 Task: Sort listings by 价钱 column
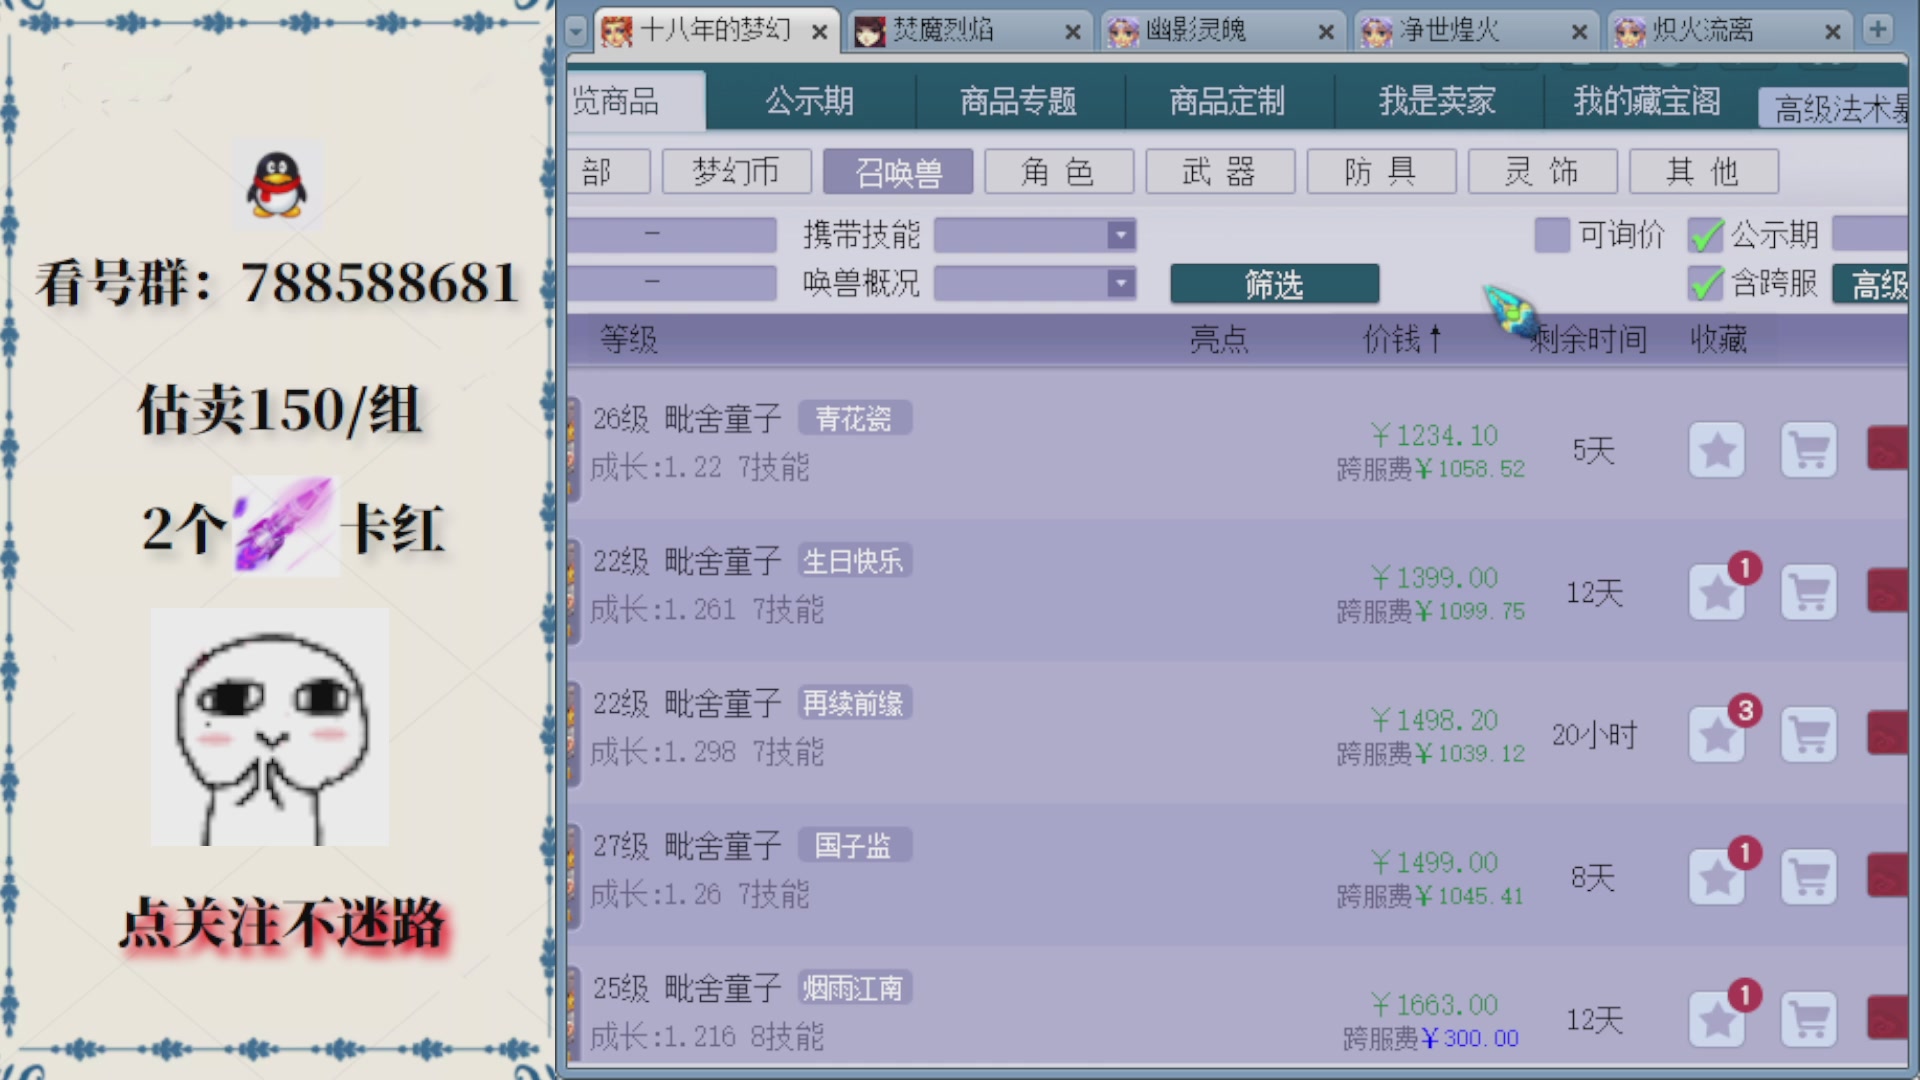pyautogui.click(x=1402, y=340)
